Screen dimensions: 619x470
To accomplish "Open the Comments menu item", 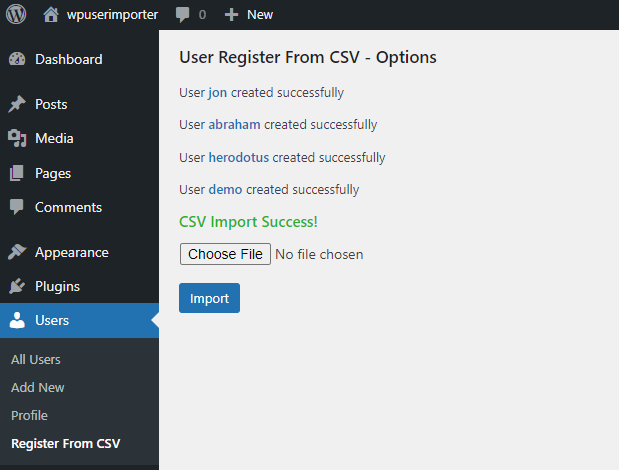I will (68, 207).
